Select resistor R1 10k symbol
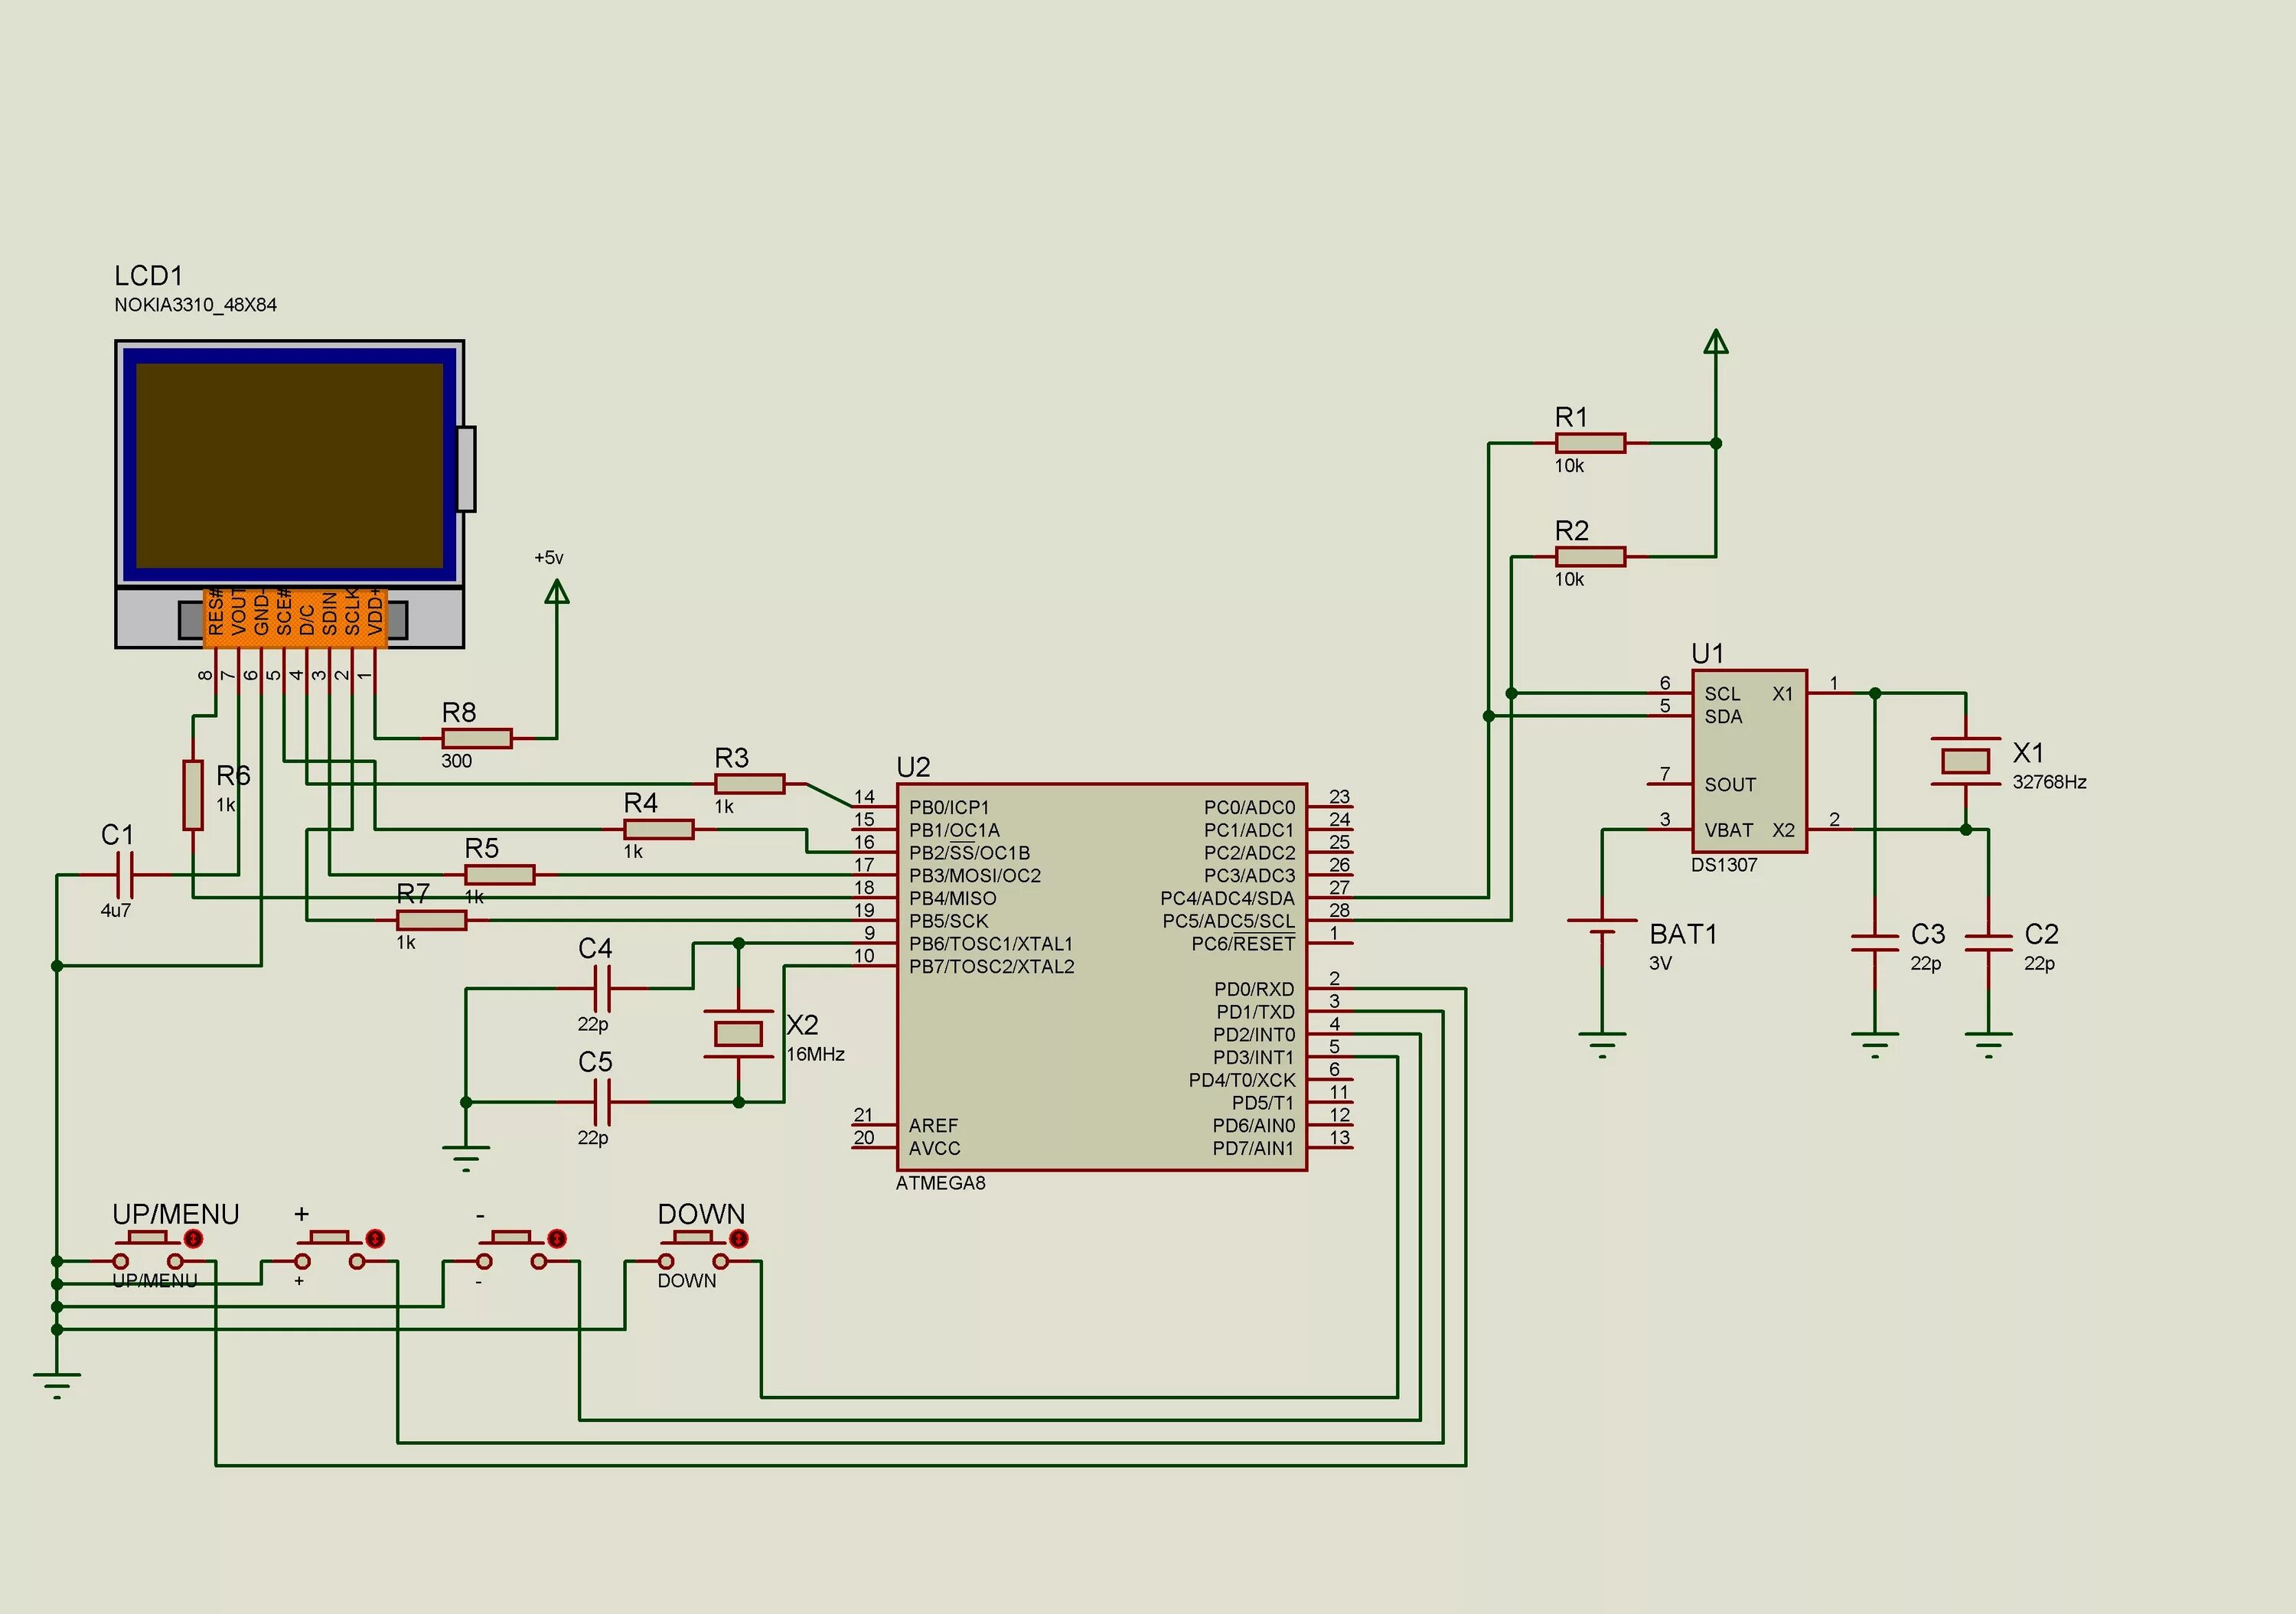The image size is (2296, 1614). click(1590, 443)
